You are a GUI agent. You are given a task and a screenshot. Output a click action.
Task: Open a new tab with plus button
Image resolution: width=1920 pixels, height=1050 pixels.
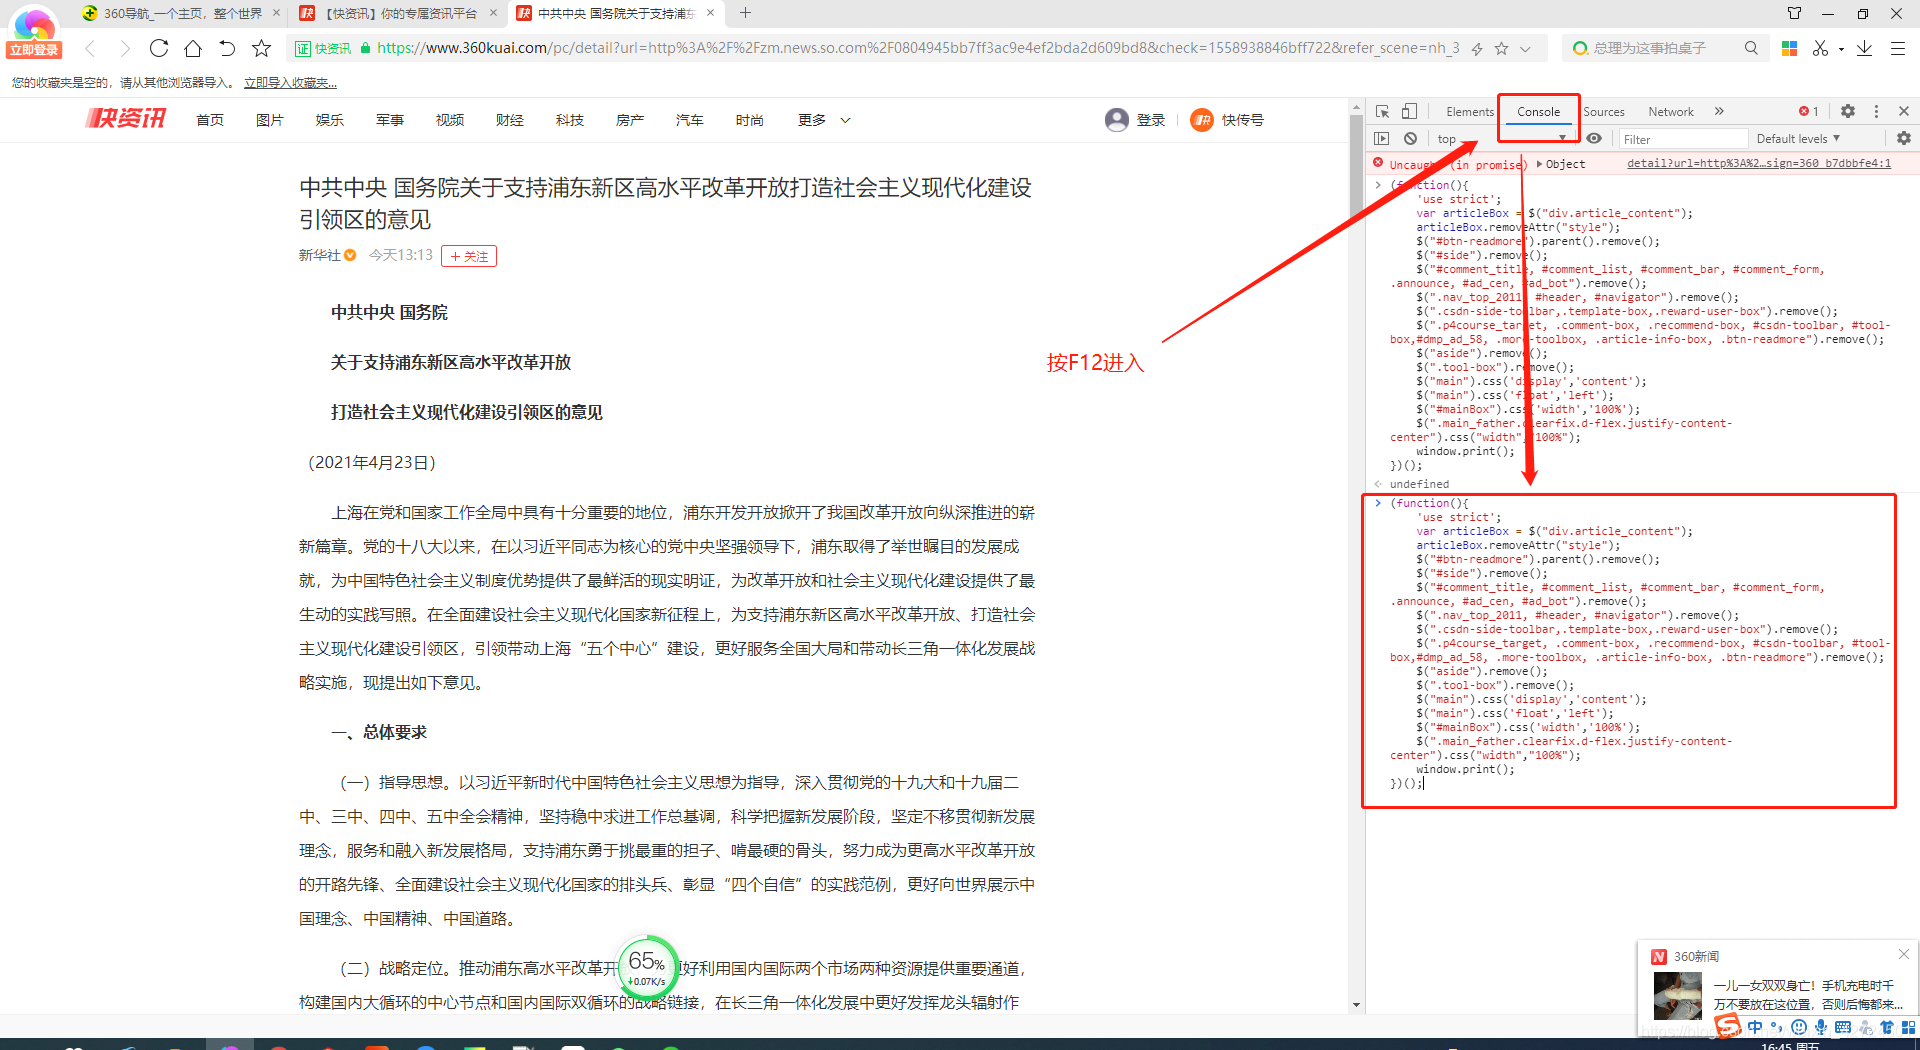point(745,13)
